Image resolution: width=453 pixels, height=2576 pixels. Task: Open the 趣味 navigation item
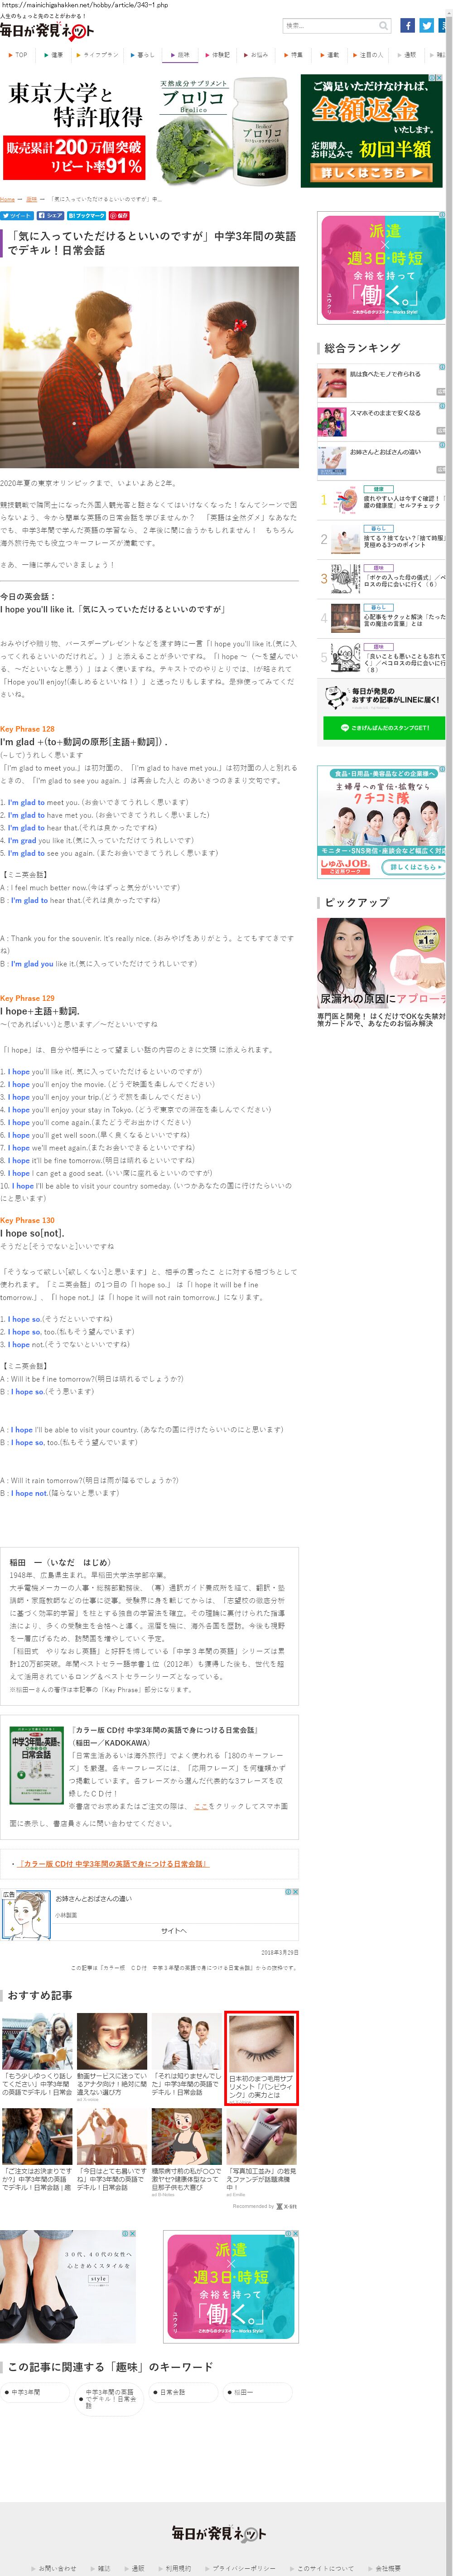coord(179,55)
